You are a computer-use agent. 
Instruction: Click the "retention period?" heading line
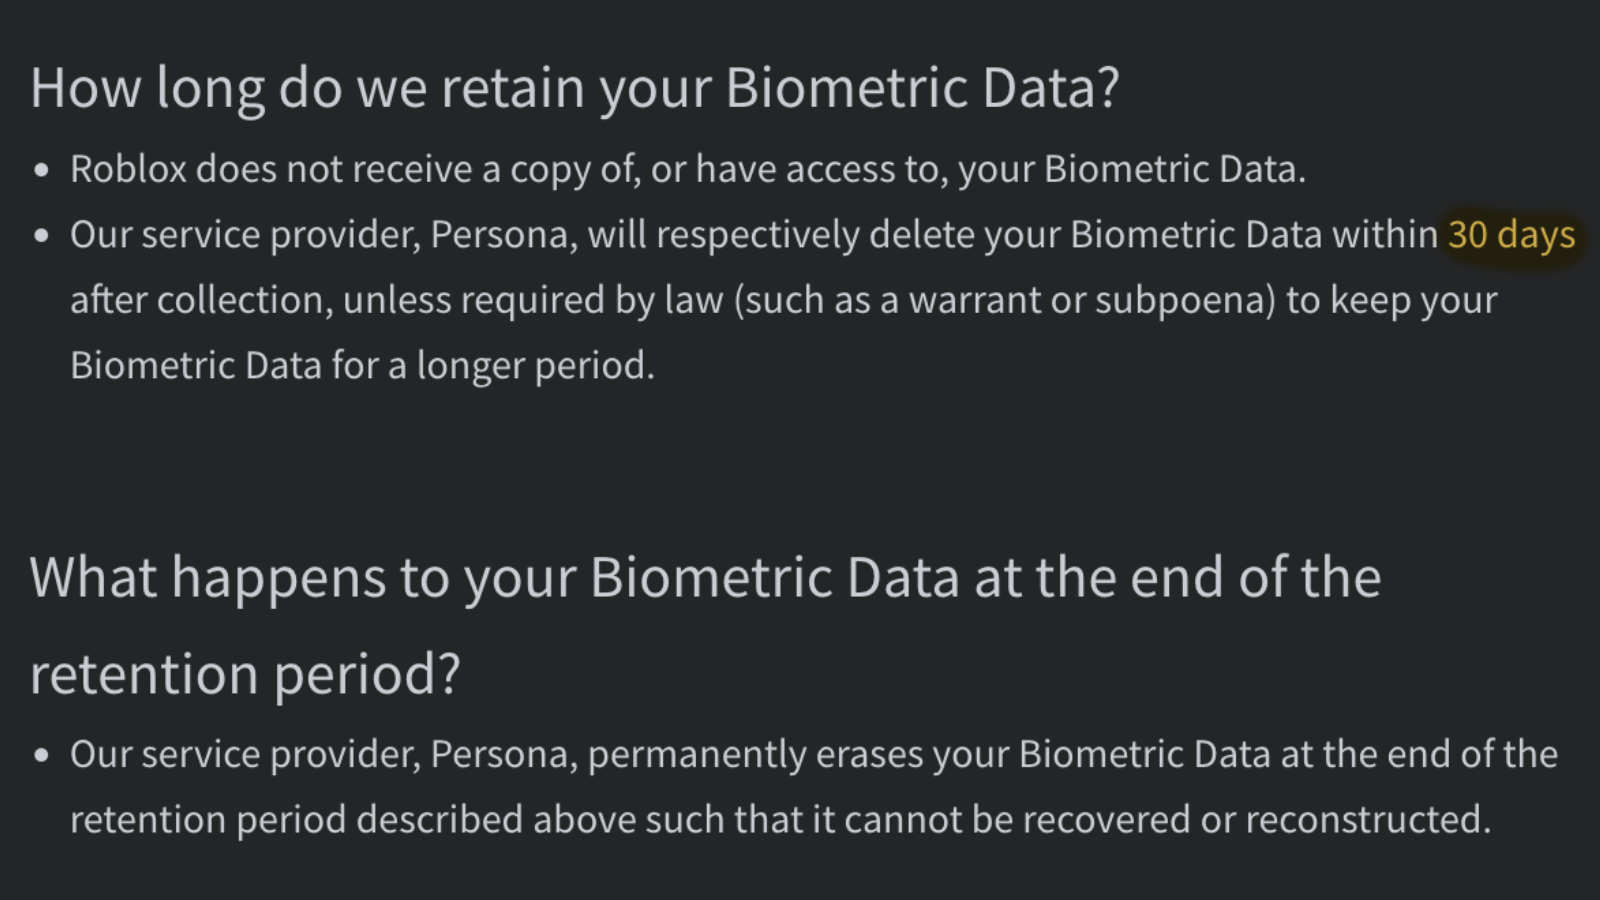245,674
